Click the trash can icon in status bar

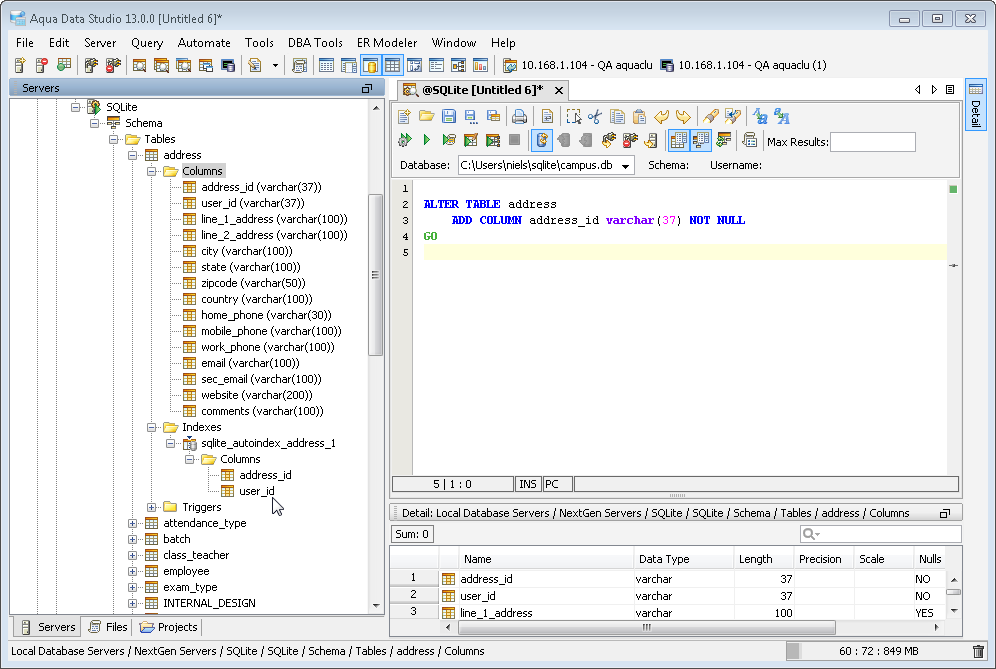click(978, 651)
